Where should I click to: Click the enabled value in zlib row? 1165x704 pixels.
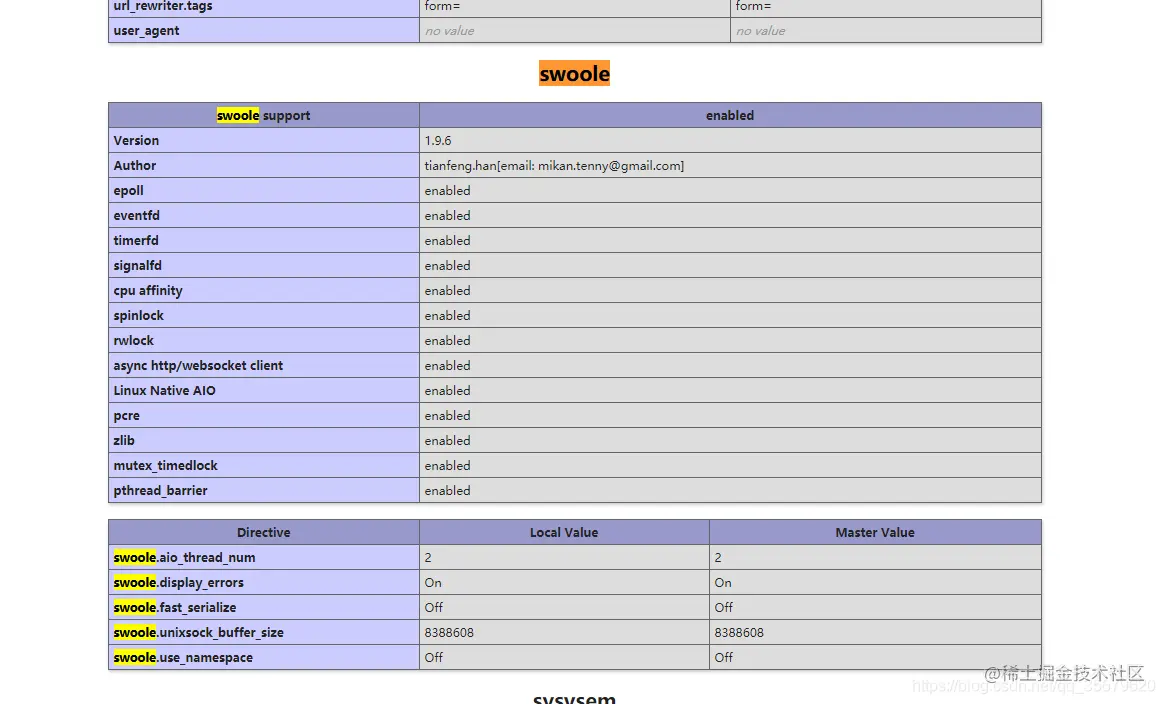click(447, 440)
